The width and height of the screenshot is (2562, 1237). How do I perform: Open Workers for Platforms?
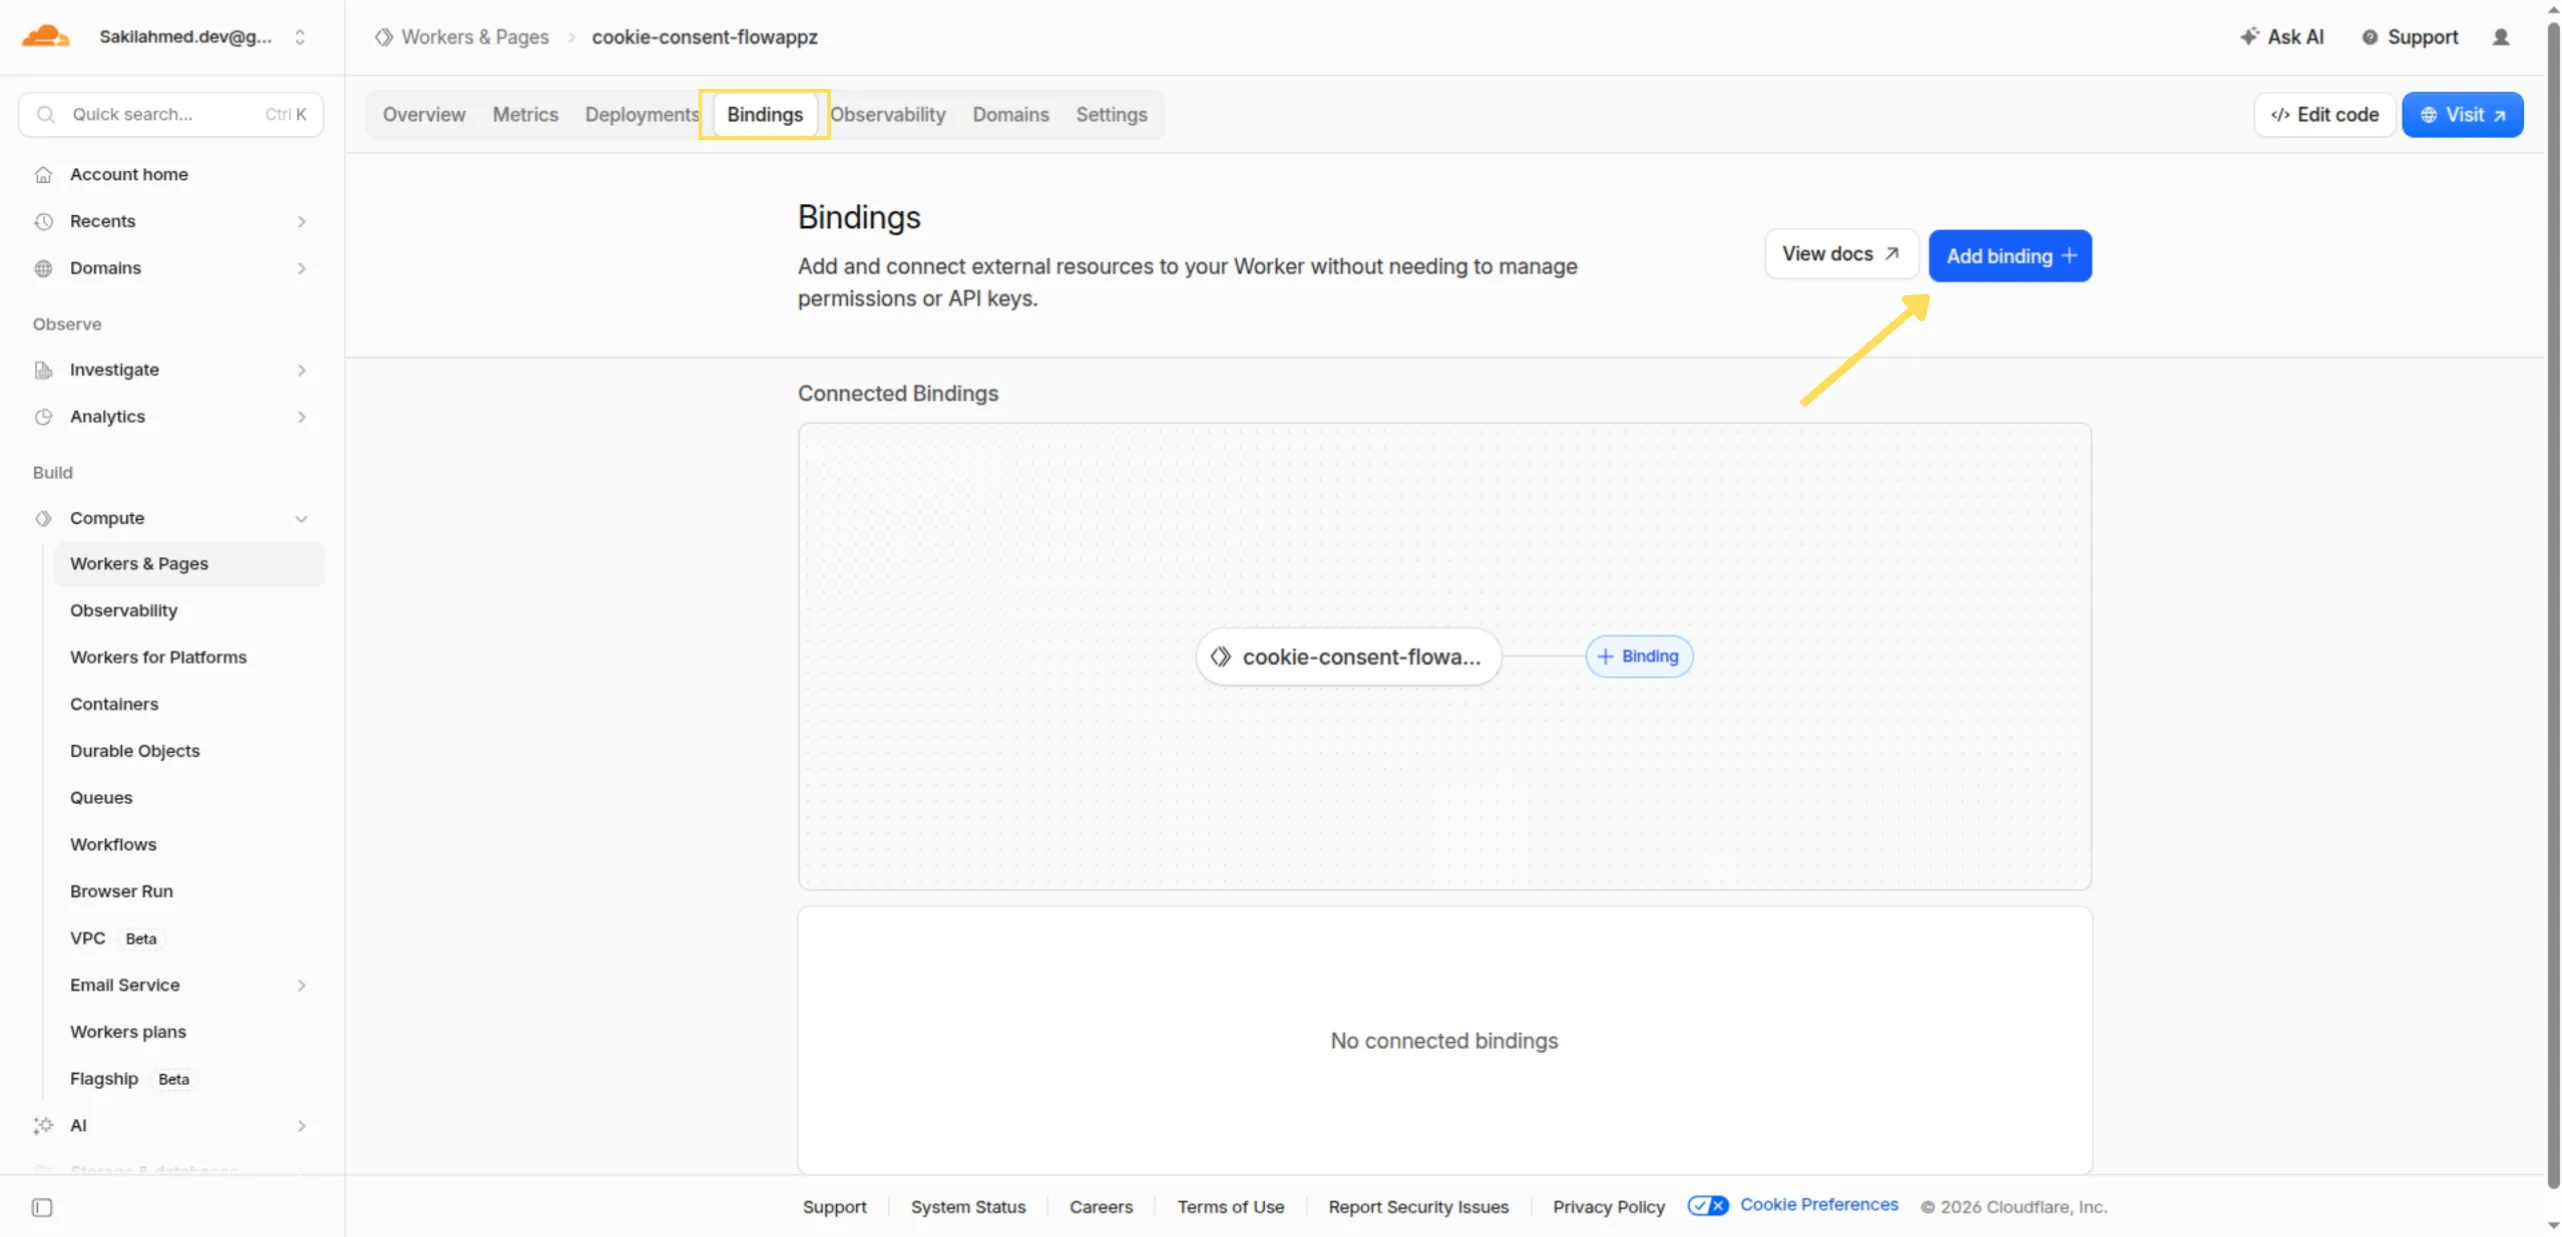158,657
